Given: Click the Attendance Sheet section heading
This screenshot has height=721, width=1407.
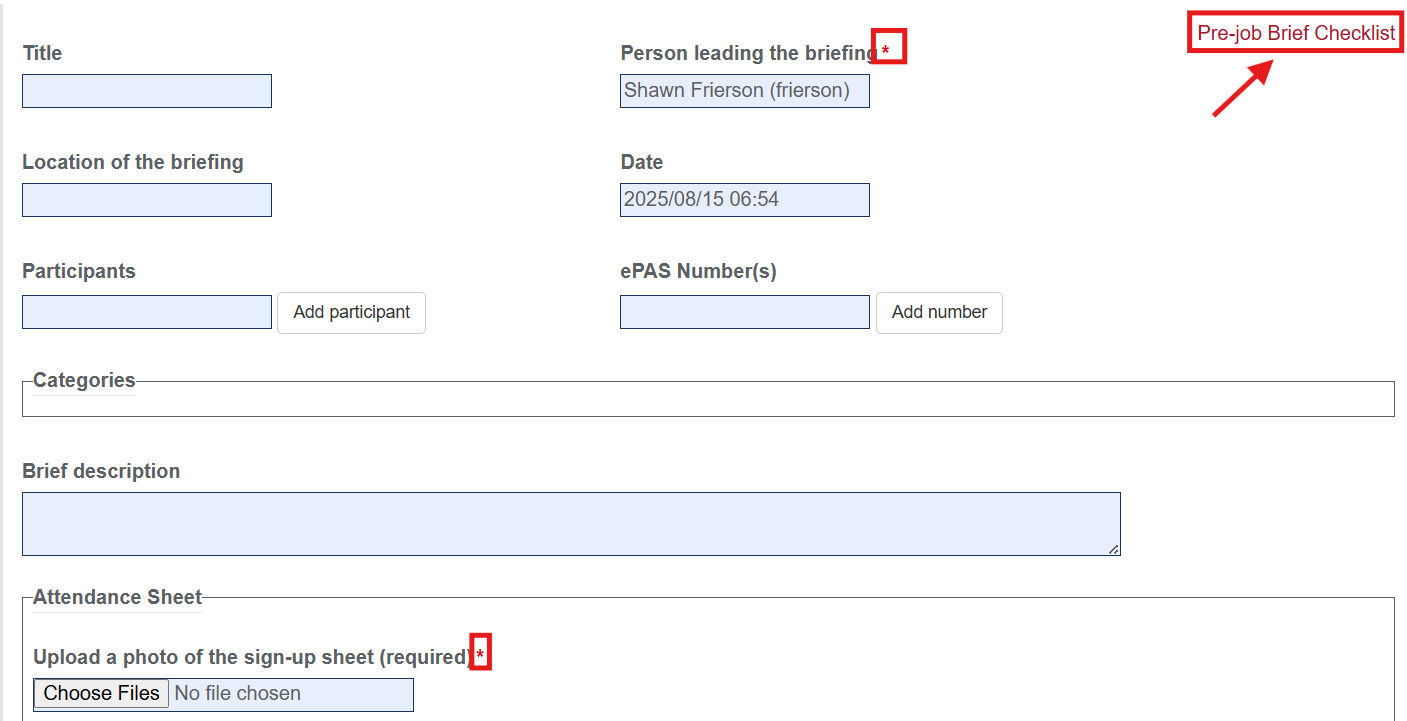Looking at the screenshot, I should 117,597.
